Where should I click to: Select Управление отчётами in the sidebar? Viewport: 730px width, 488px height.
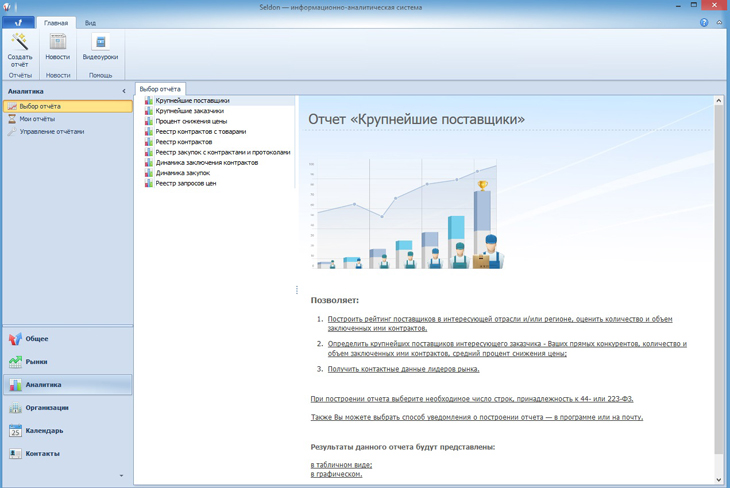pos(52,132)
